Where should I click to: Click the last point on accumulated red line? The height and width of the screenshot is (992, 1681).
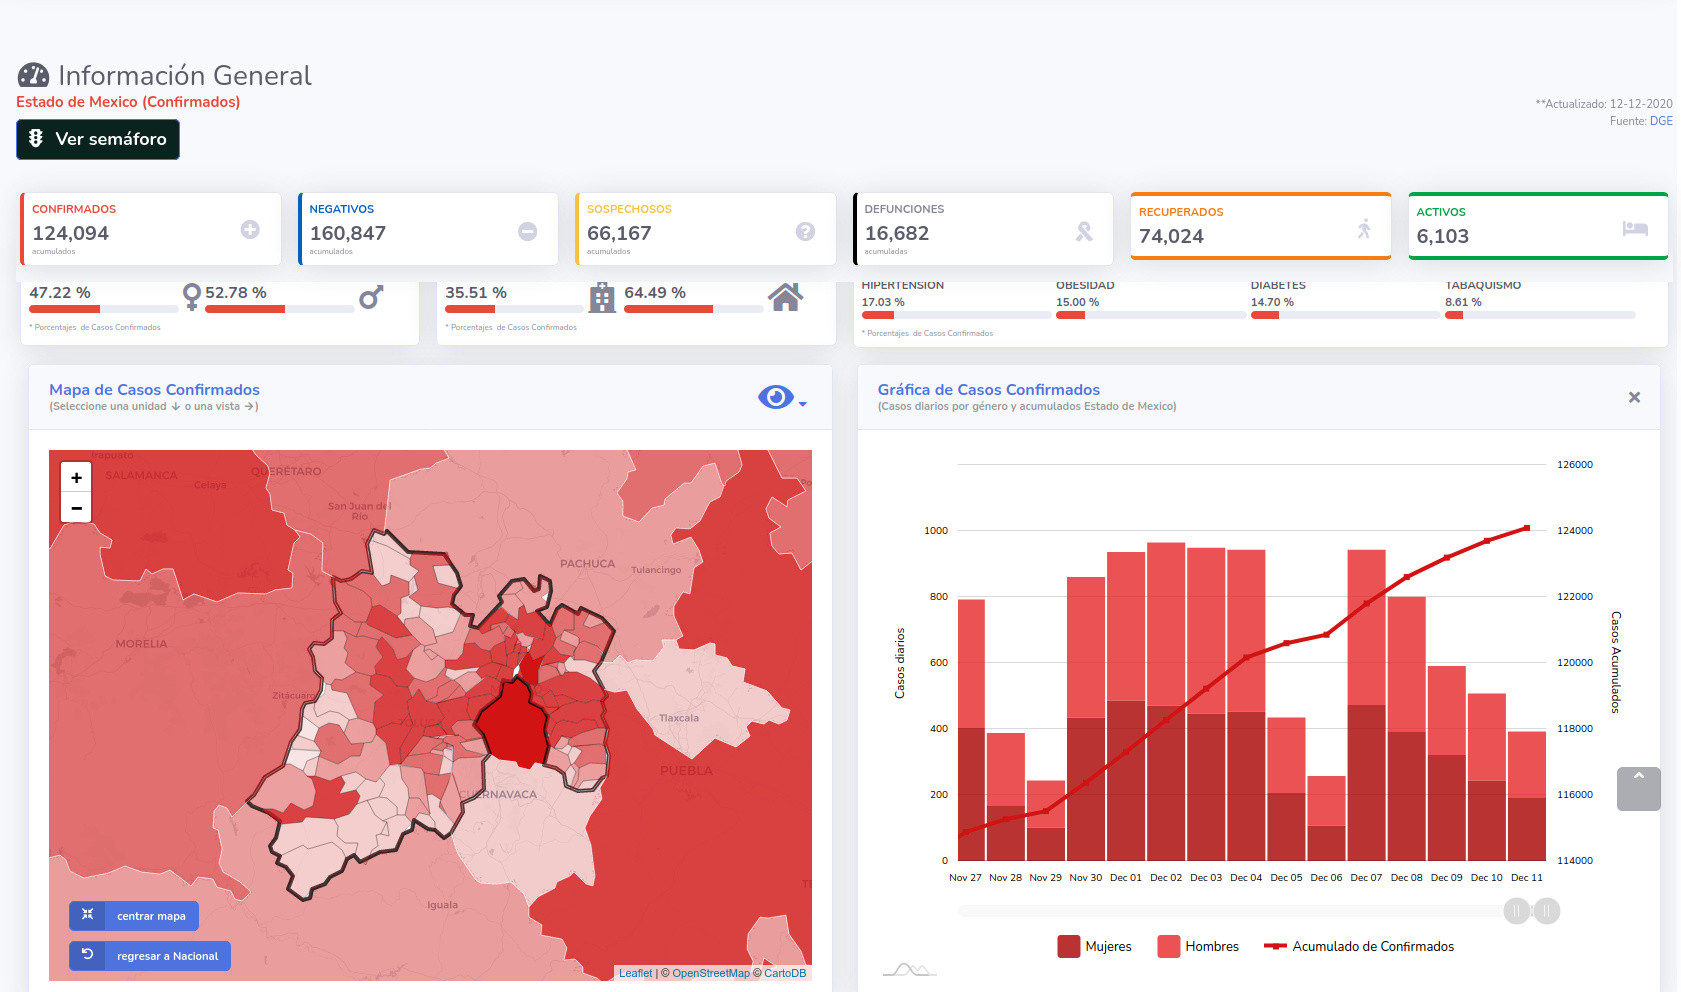coord(1527,528)
